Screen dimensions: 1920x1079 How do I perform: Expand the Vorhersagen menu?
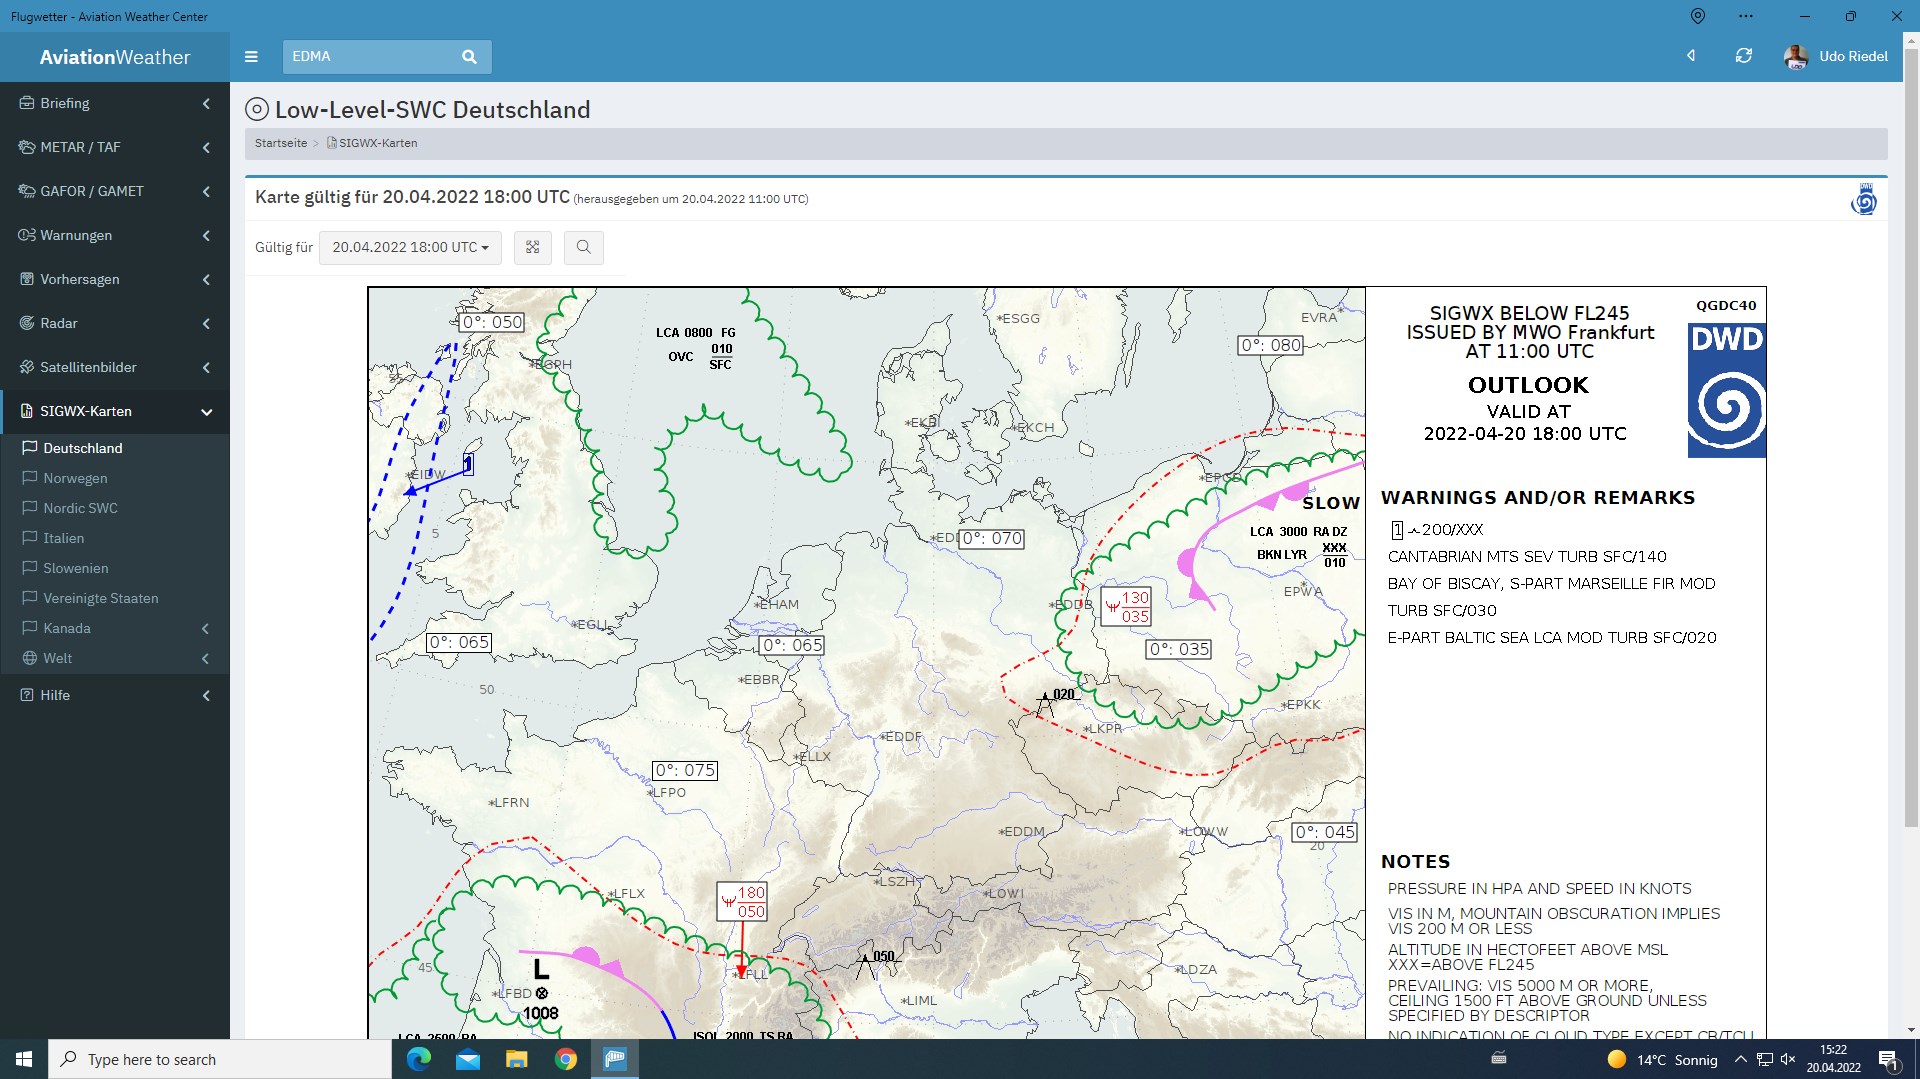[x=115, y=279]
